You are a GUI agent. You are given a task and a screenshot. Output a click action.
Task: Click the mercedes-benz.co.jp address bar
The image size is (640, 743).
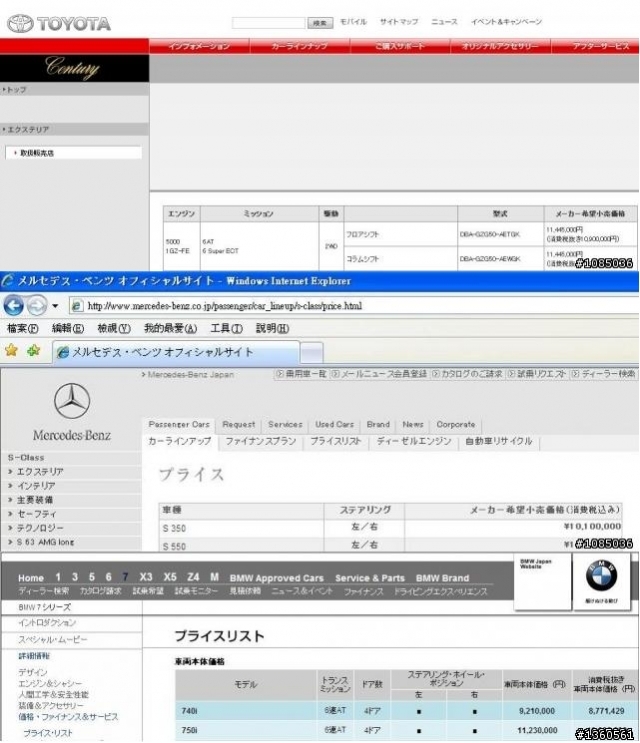[x=353, y=306]
